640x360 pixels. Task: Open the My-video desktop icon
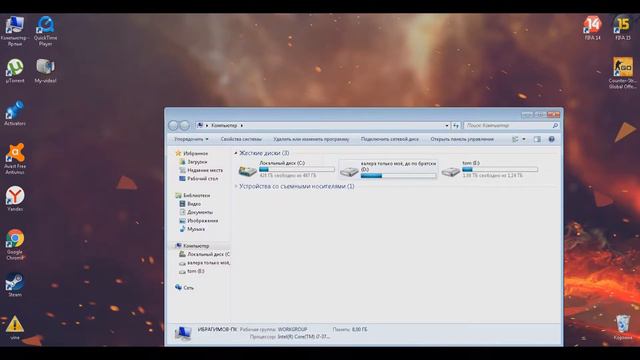click(45, 71)
